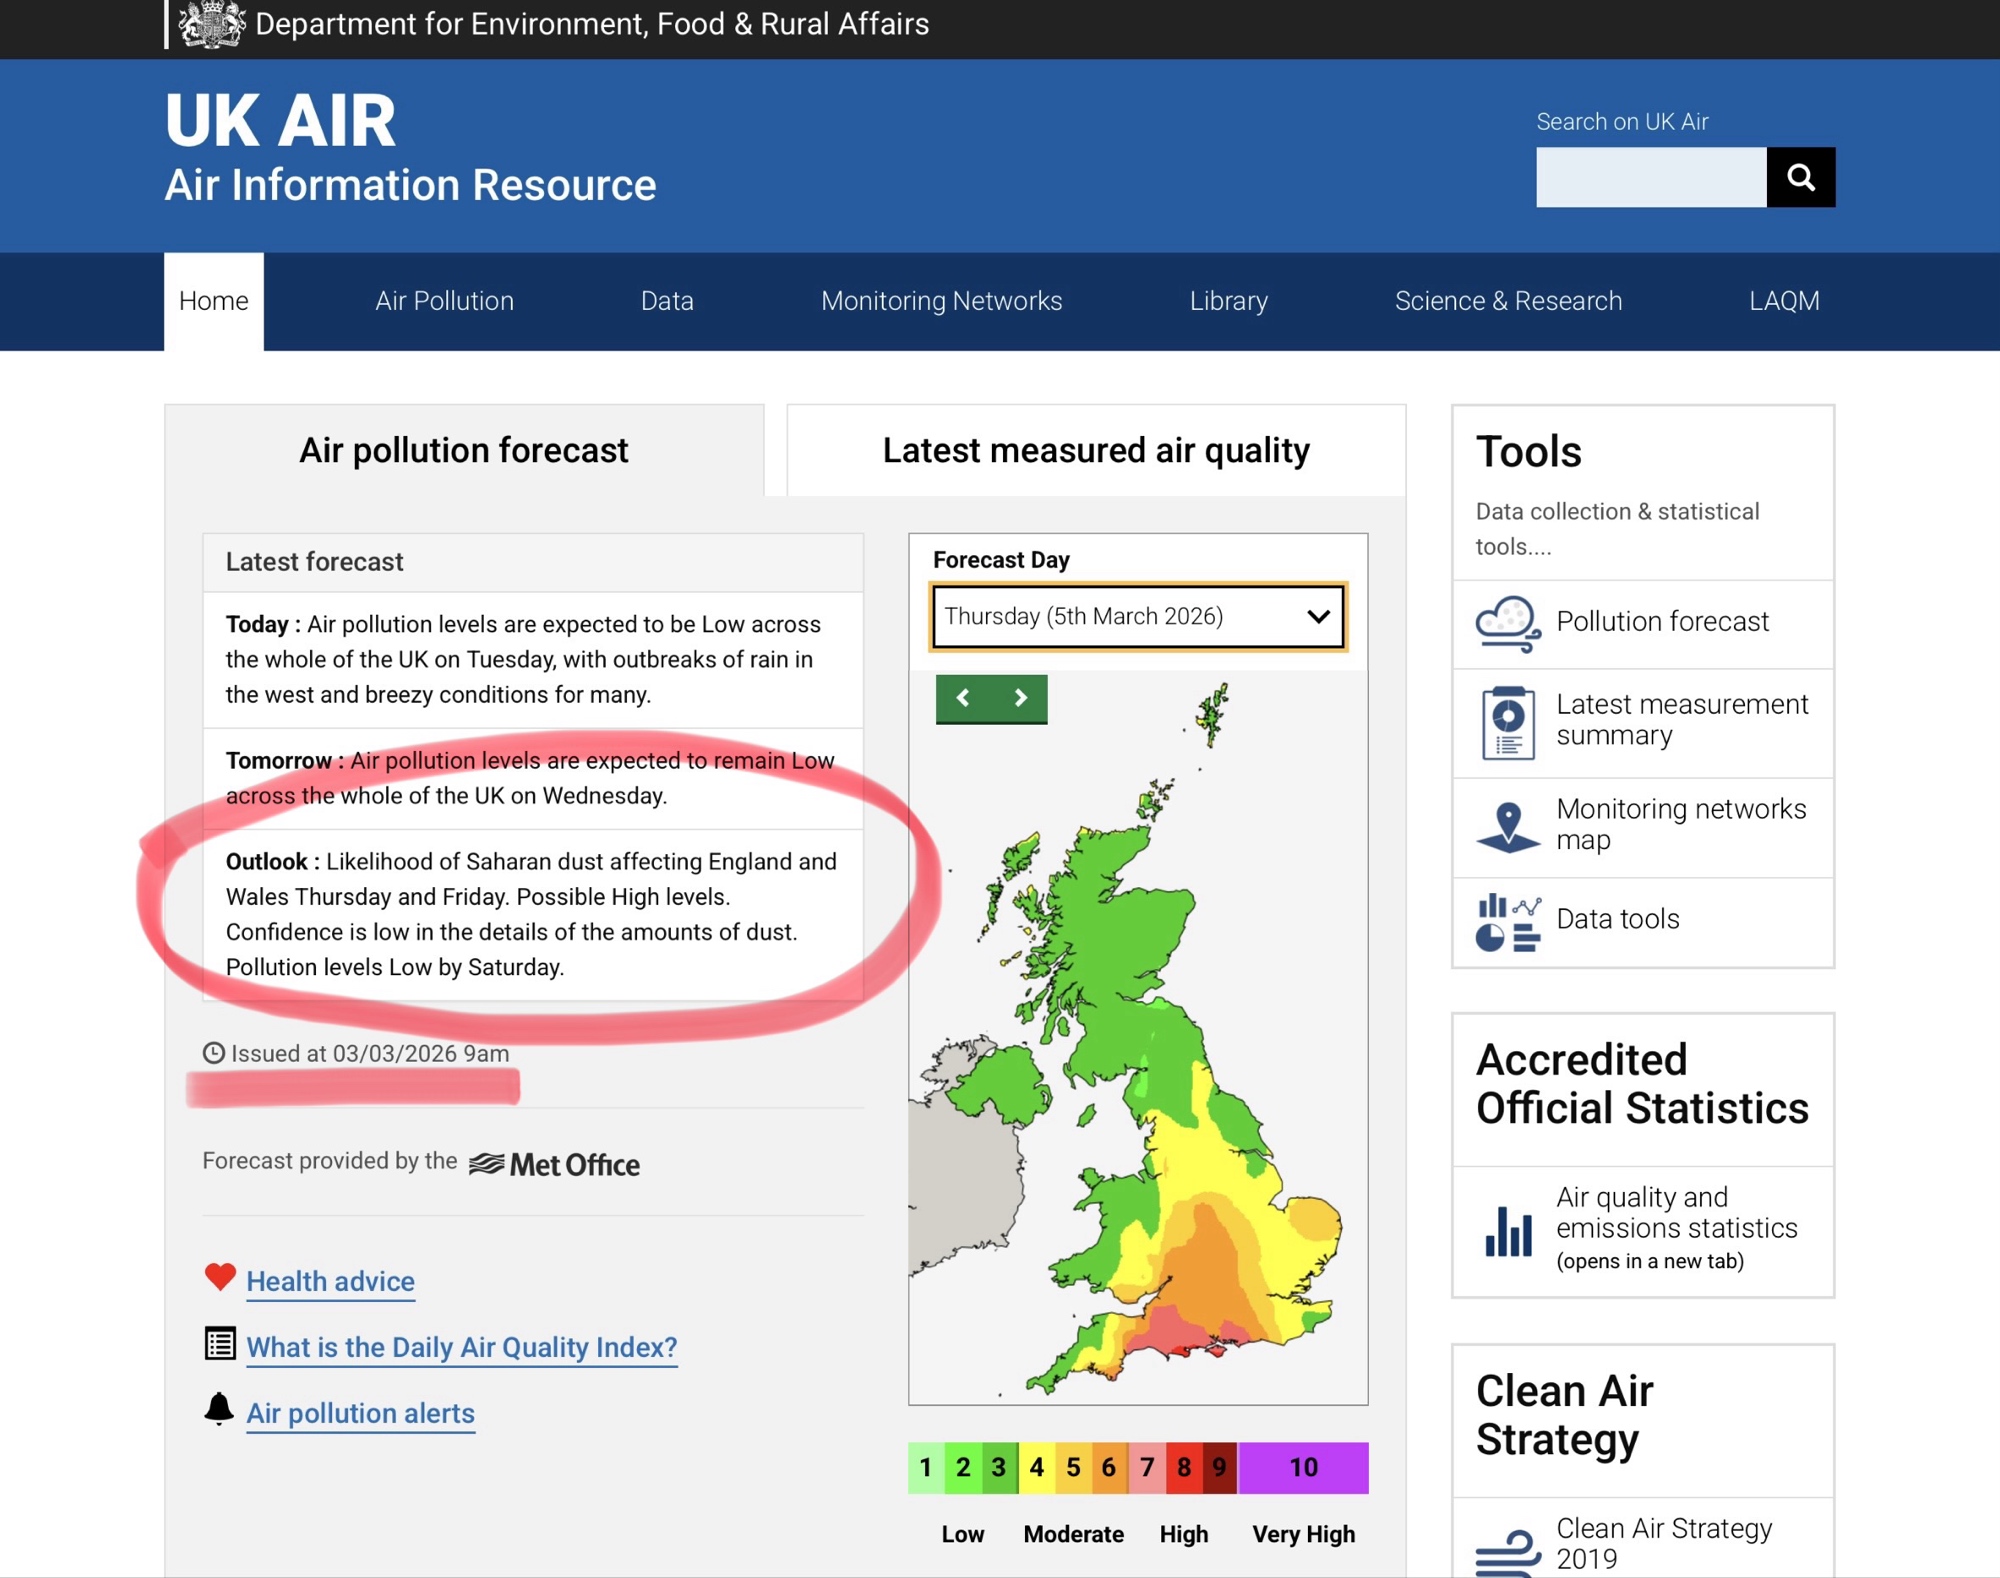Image resolution: width=2000 pixels, height=1578 pixels.
Task: Open the Forecast Day dropdown
Action: [x=1137, y=617]
